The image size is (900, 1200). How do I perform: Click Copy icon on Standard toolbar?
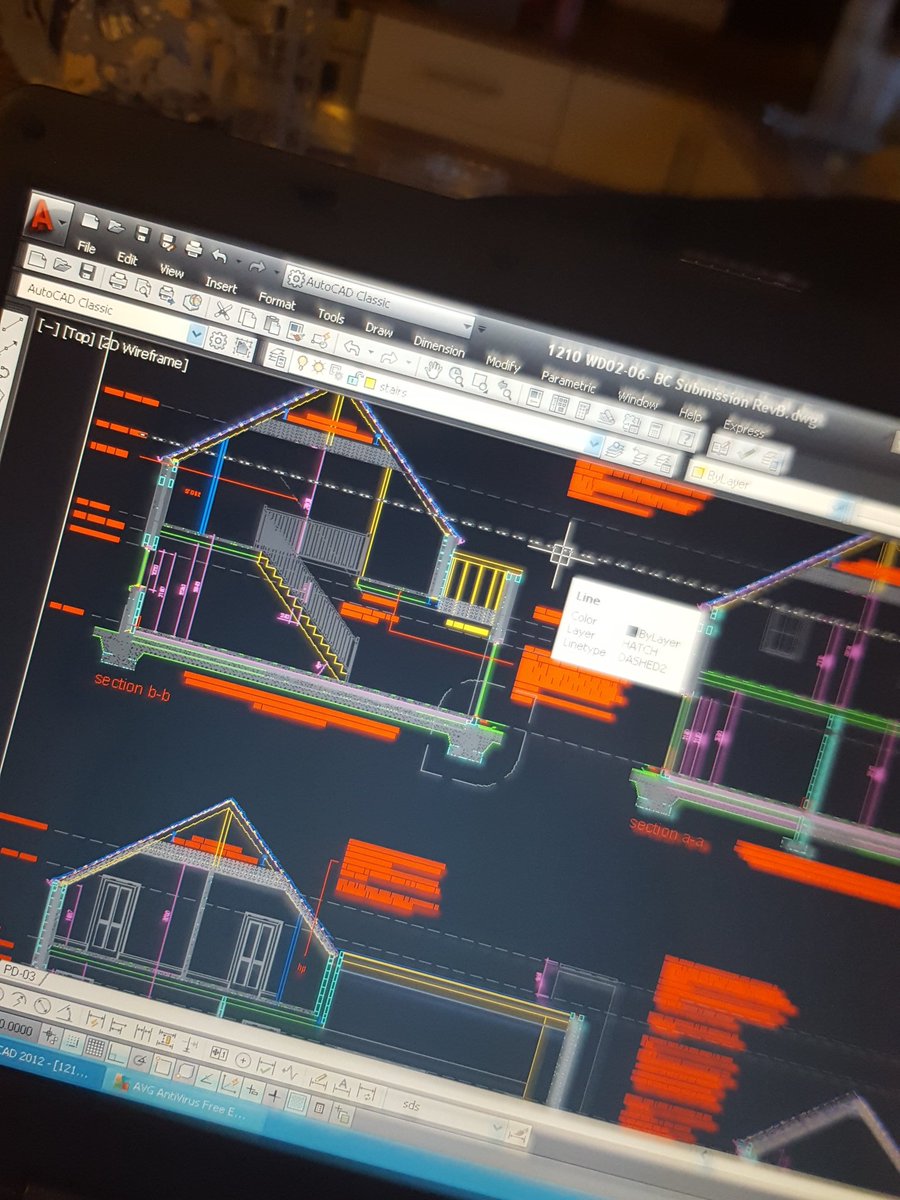(247, 317)
